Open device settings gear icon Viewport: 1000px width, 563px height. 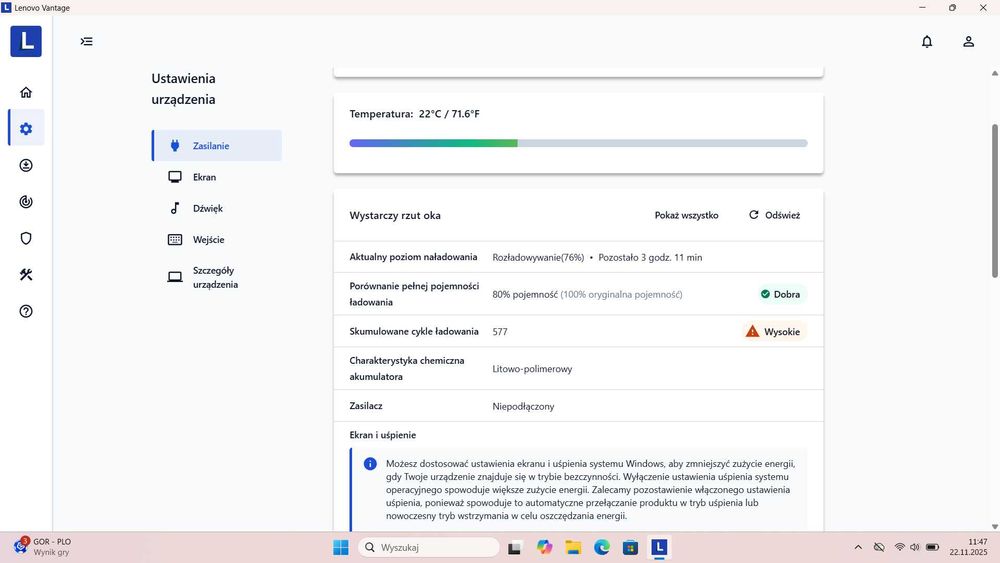[26, 129]
